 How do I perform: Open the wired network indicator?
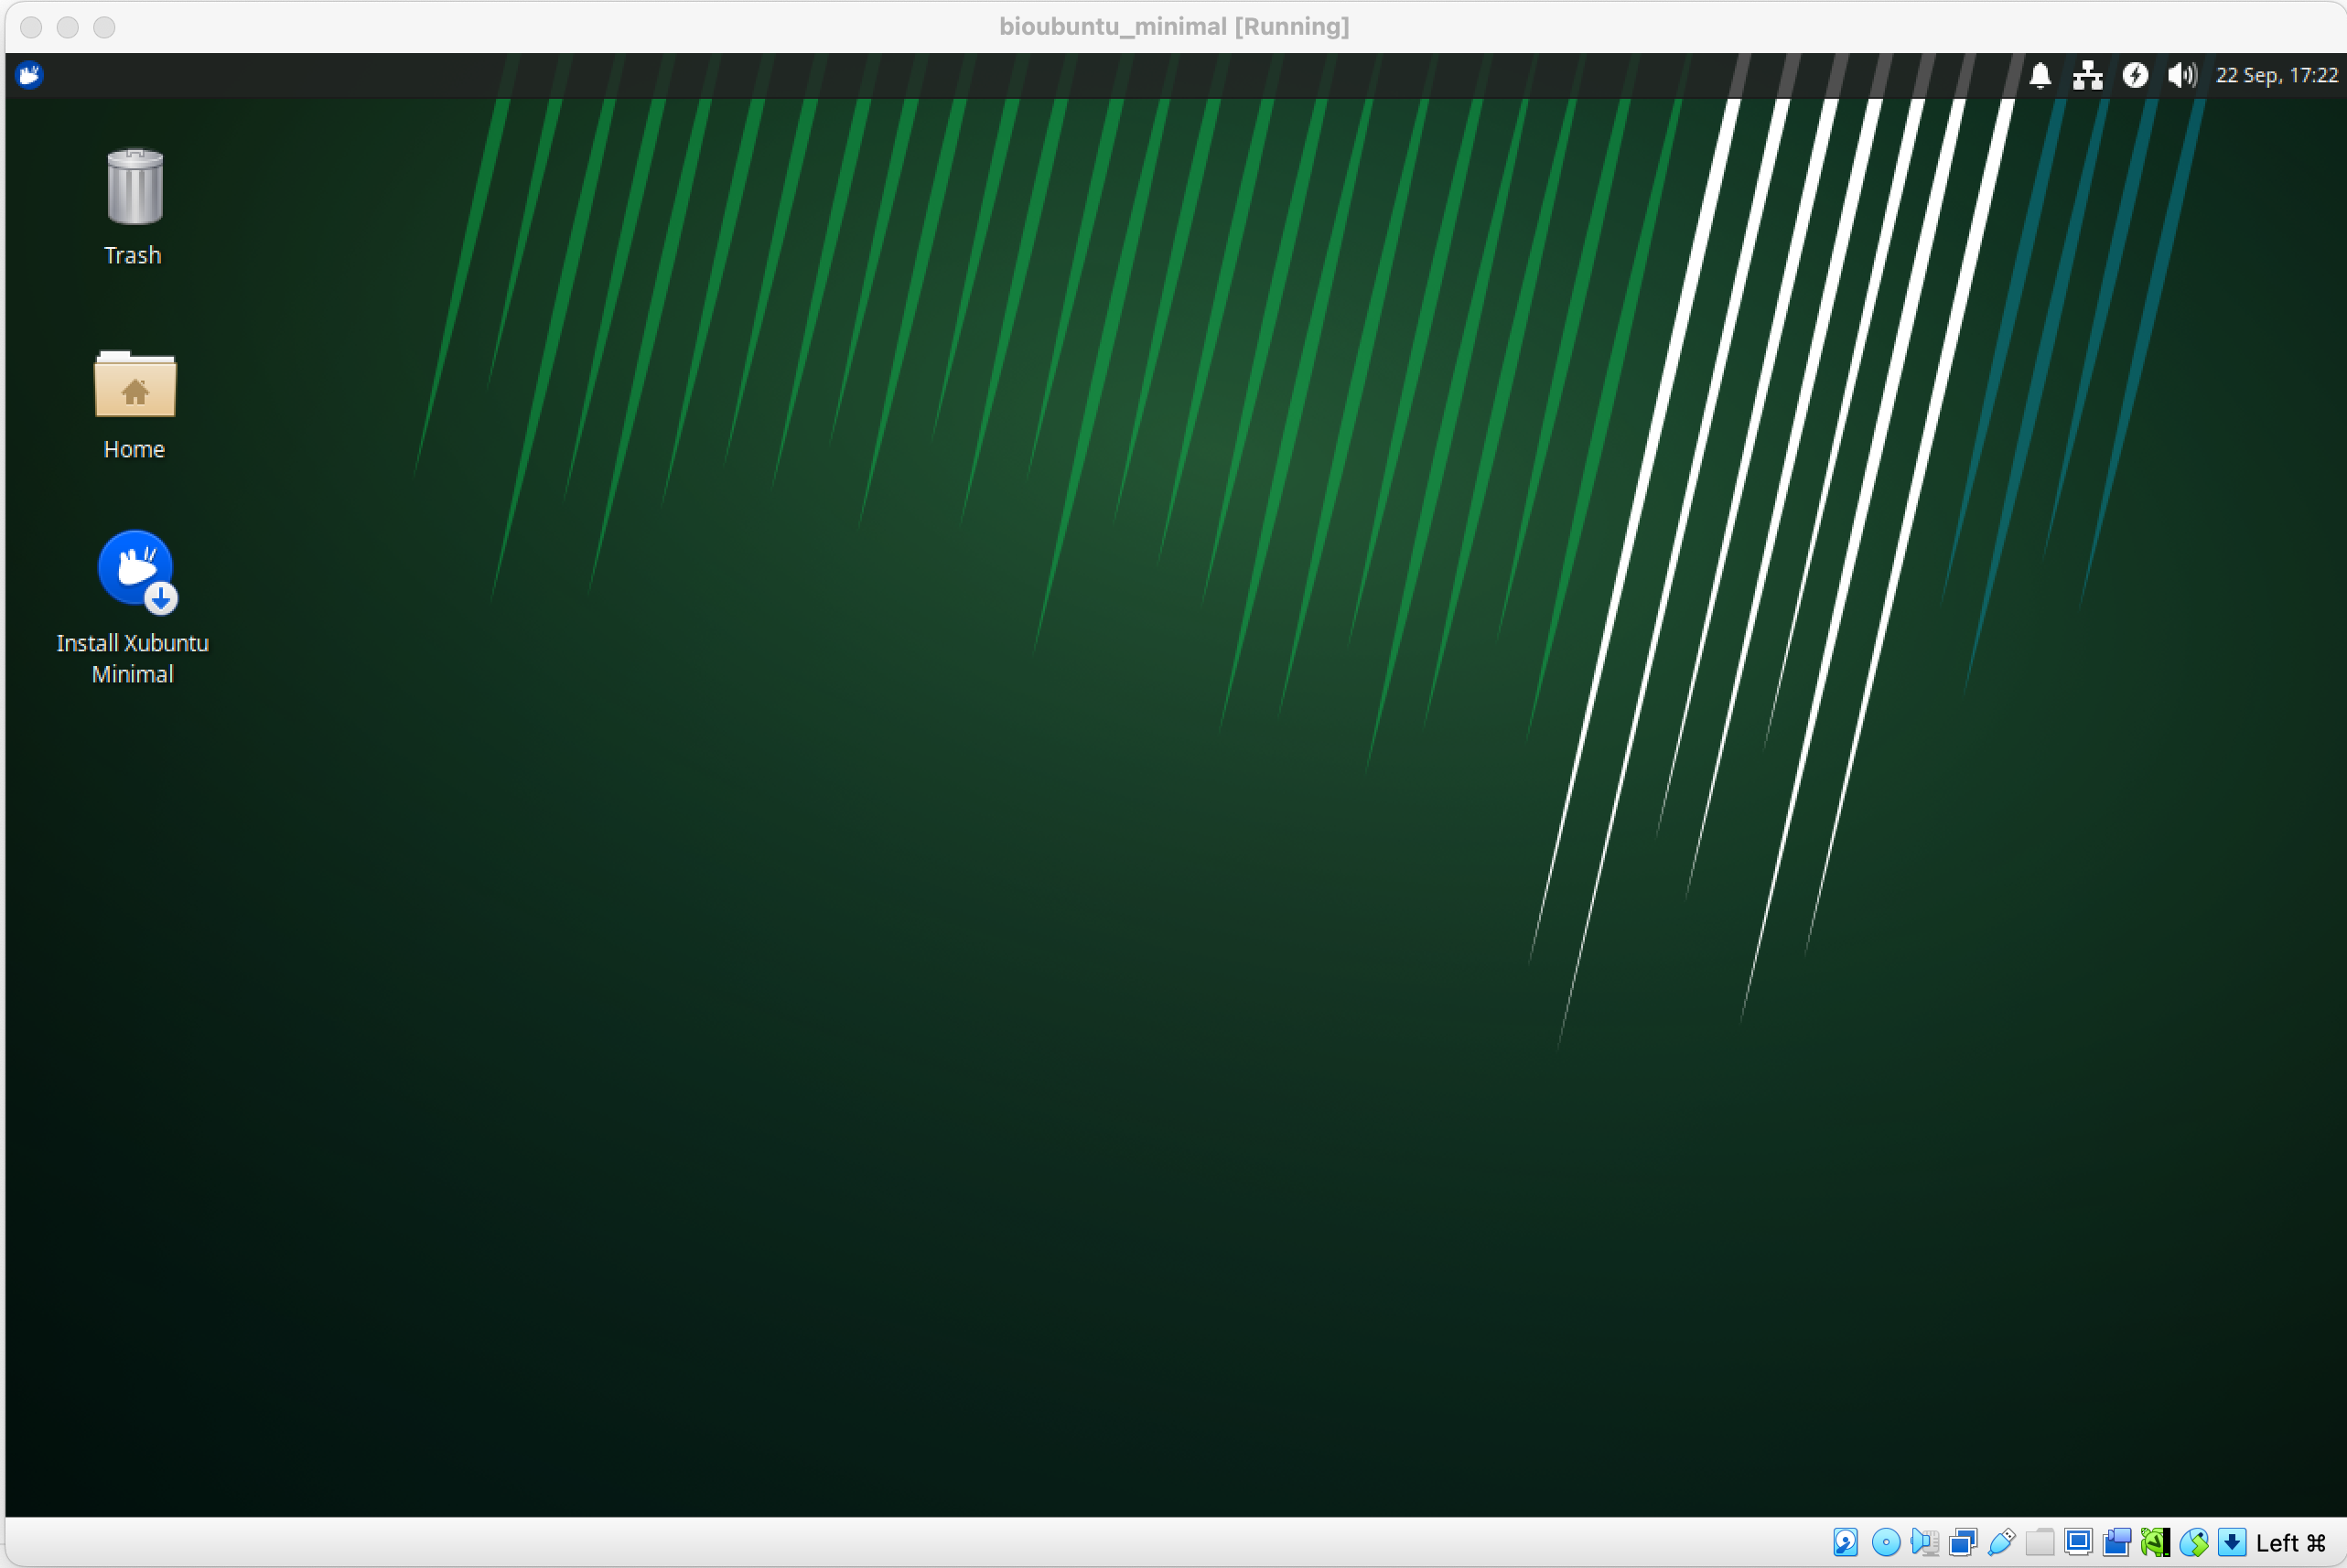coord(2087,75)
